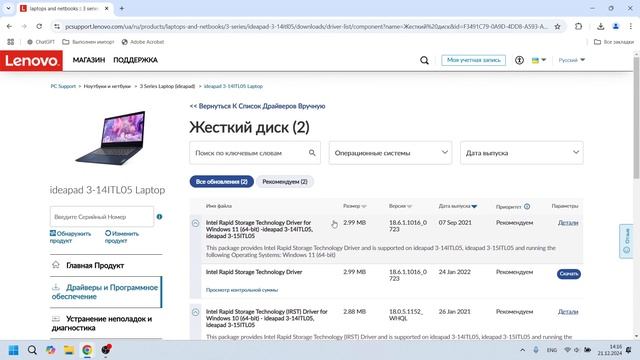The width and height of the screenshot is (640, 360).
Task: Sort by Версия column
Action: [x=400, y=206]
